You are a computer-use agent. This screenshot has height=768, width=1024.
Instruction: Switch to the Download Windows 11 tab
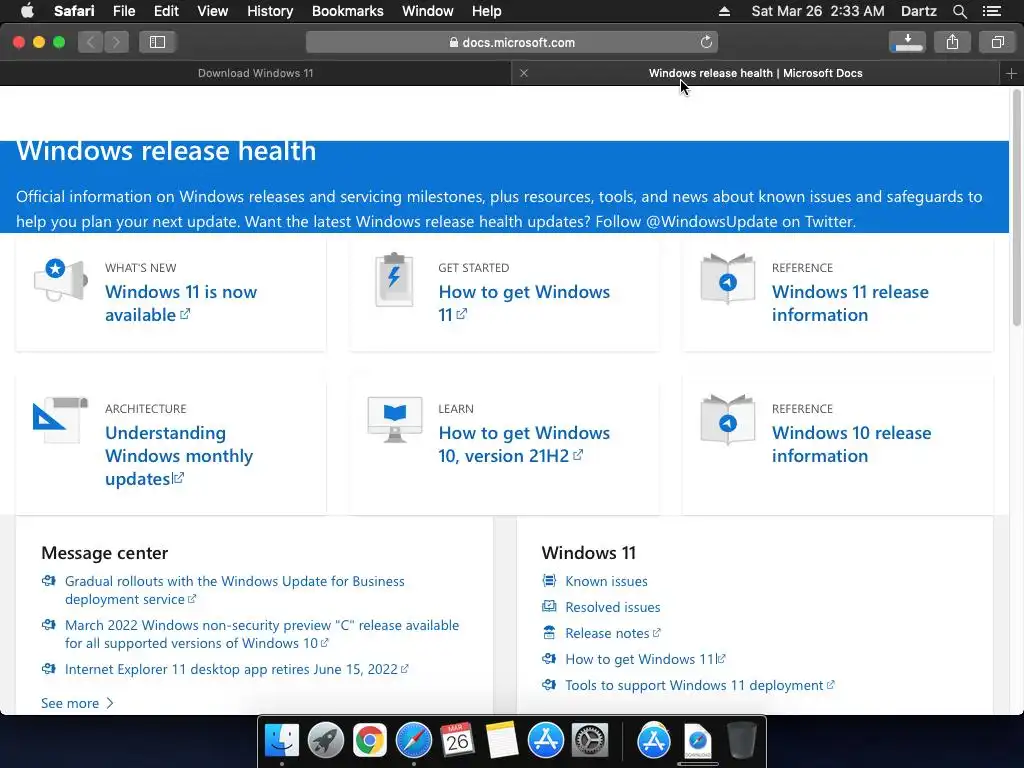pos(255,73)
